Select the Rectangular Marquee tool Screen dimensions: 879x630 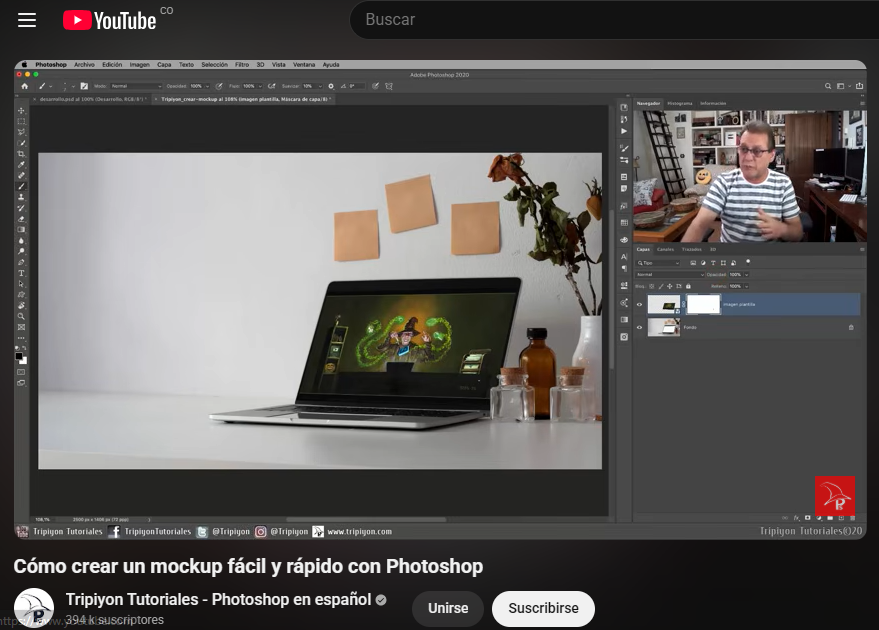point(21,121)
